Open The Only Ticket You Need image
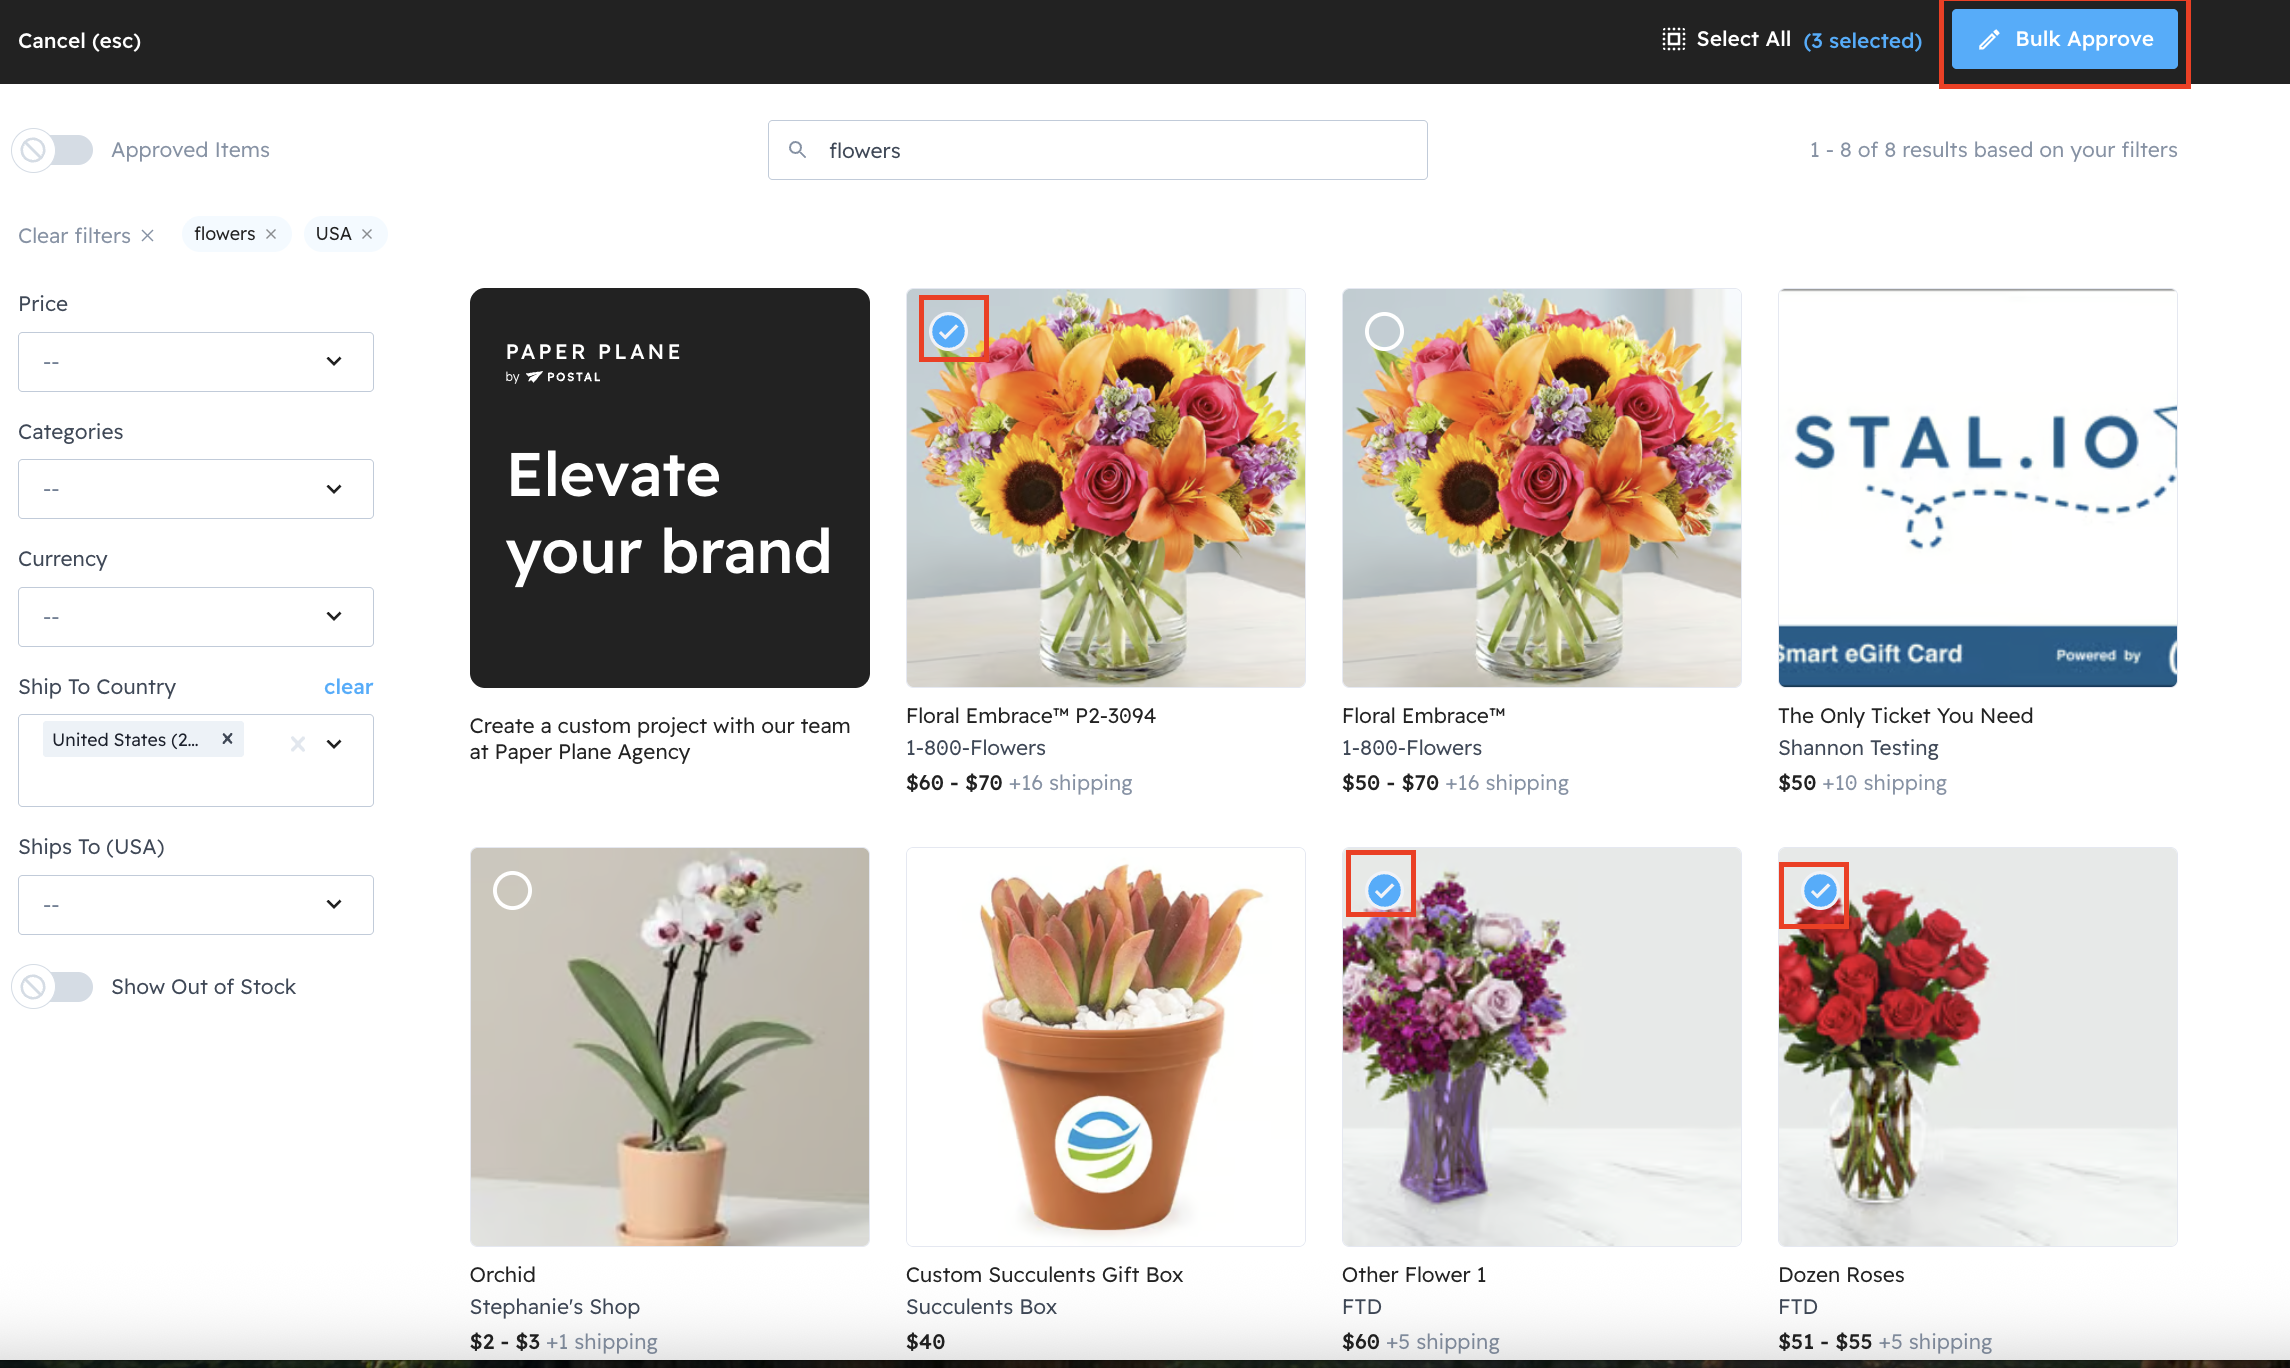The image size is (2290, 1368). 1978,488
